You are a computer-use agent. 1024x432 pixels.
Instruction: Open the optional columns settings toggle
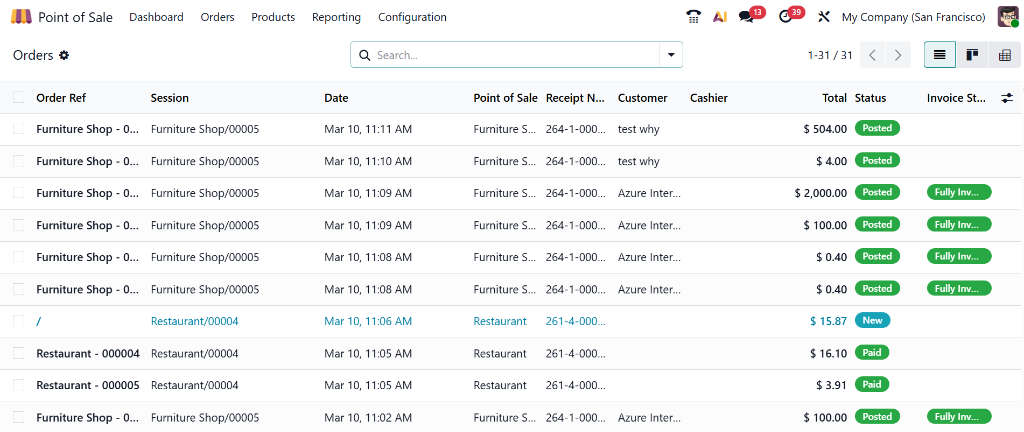tap(1007, 98)
